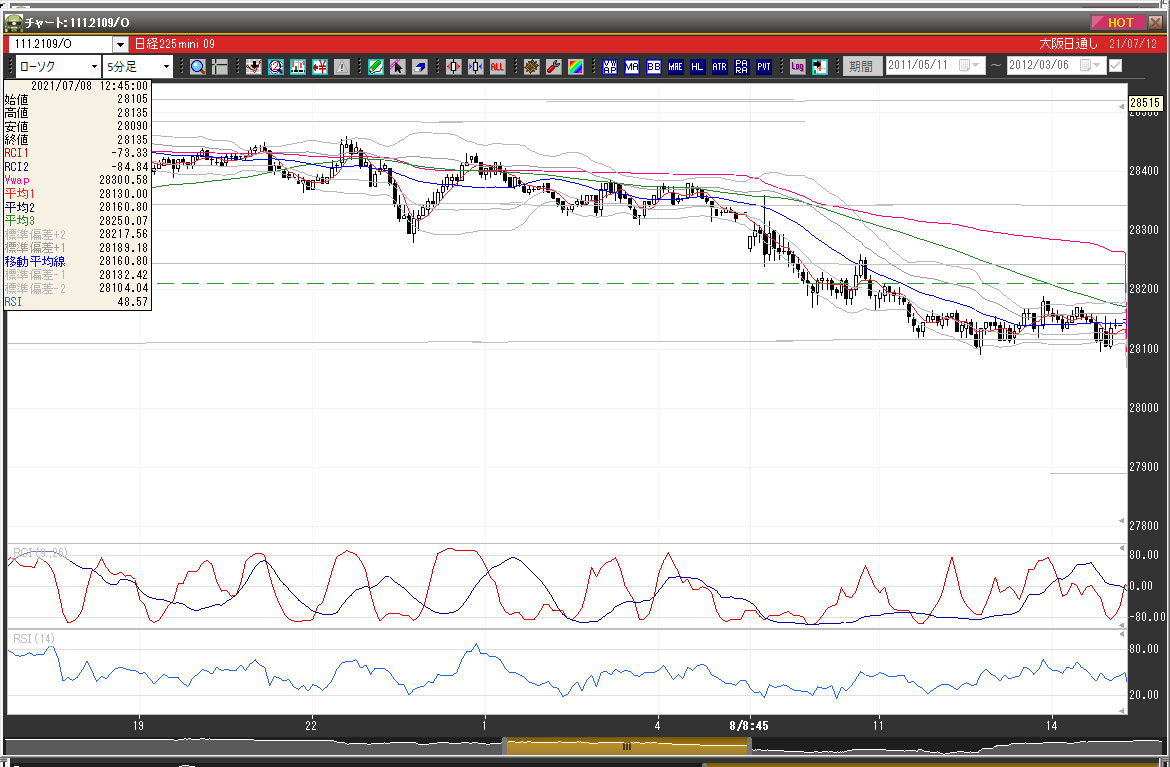Click the blue arrows candle width icon
Viewport: 1170px width, 767px height.
coord(475,67)
